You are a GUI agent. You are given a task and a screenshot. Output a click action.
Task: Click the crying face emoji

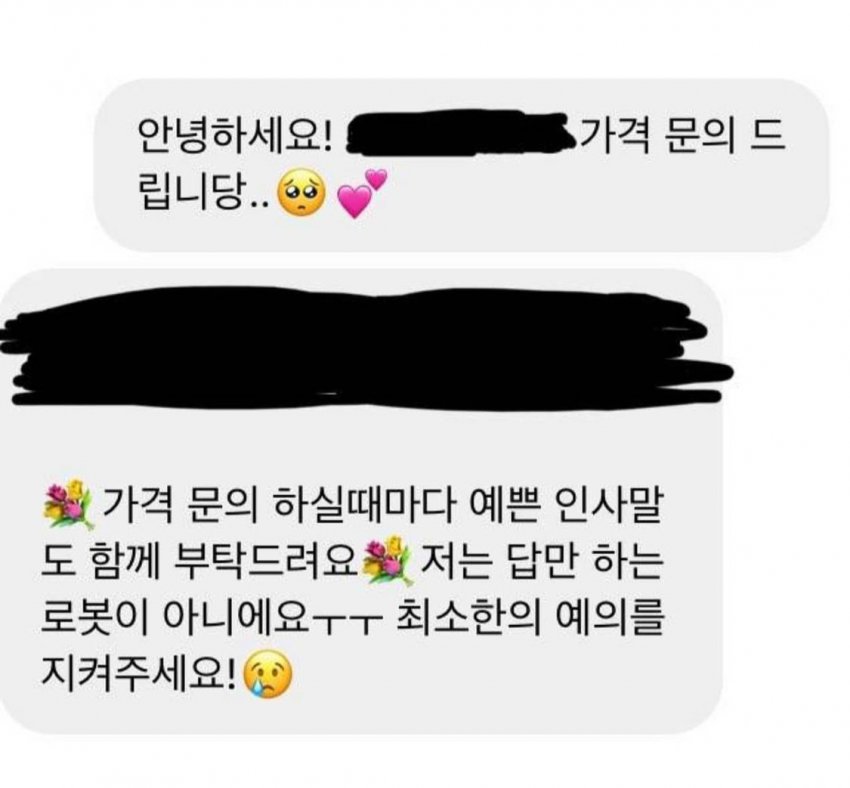(x=268, y=676)
